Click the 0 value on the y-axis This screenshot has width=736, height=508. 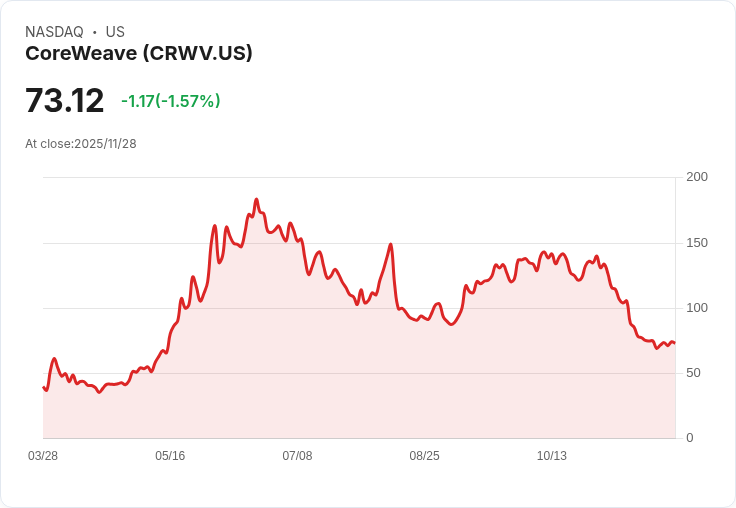690,438
